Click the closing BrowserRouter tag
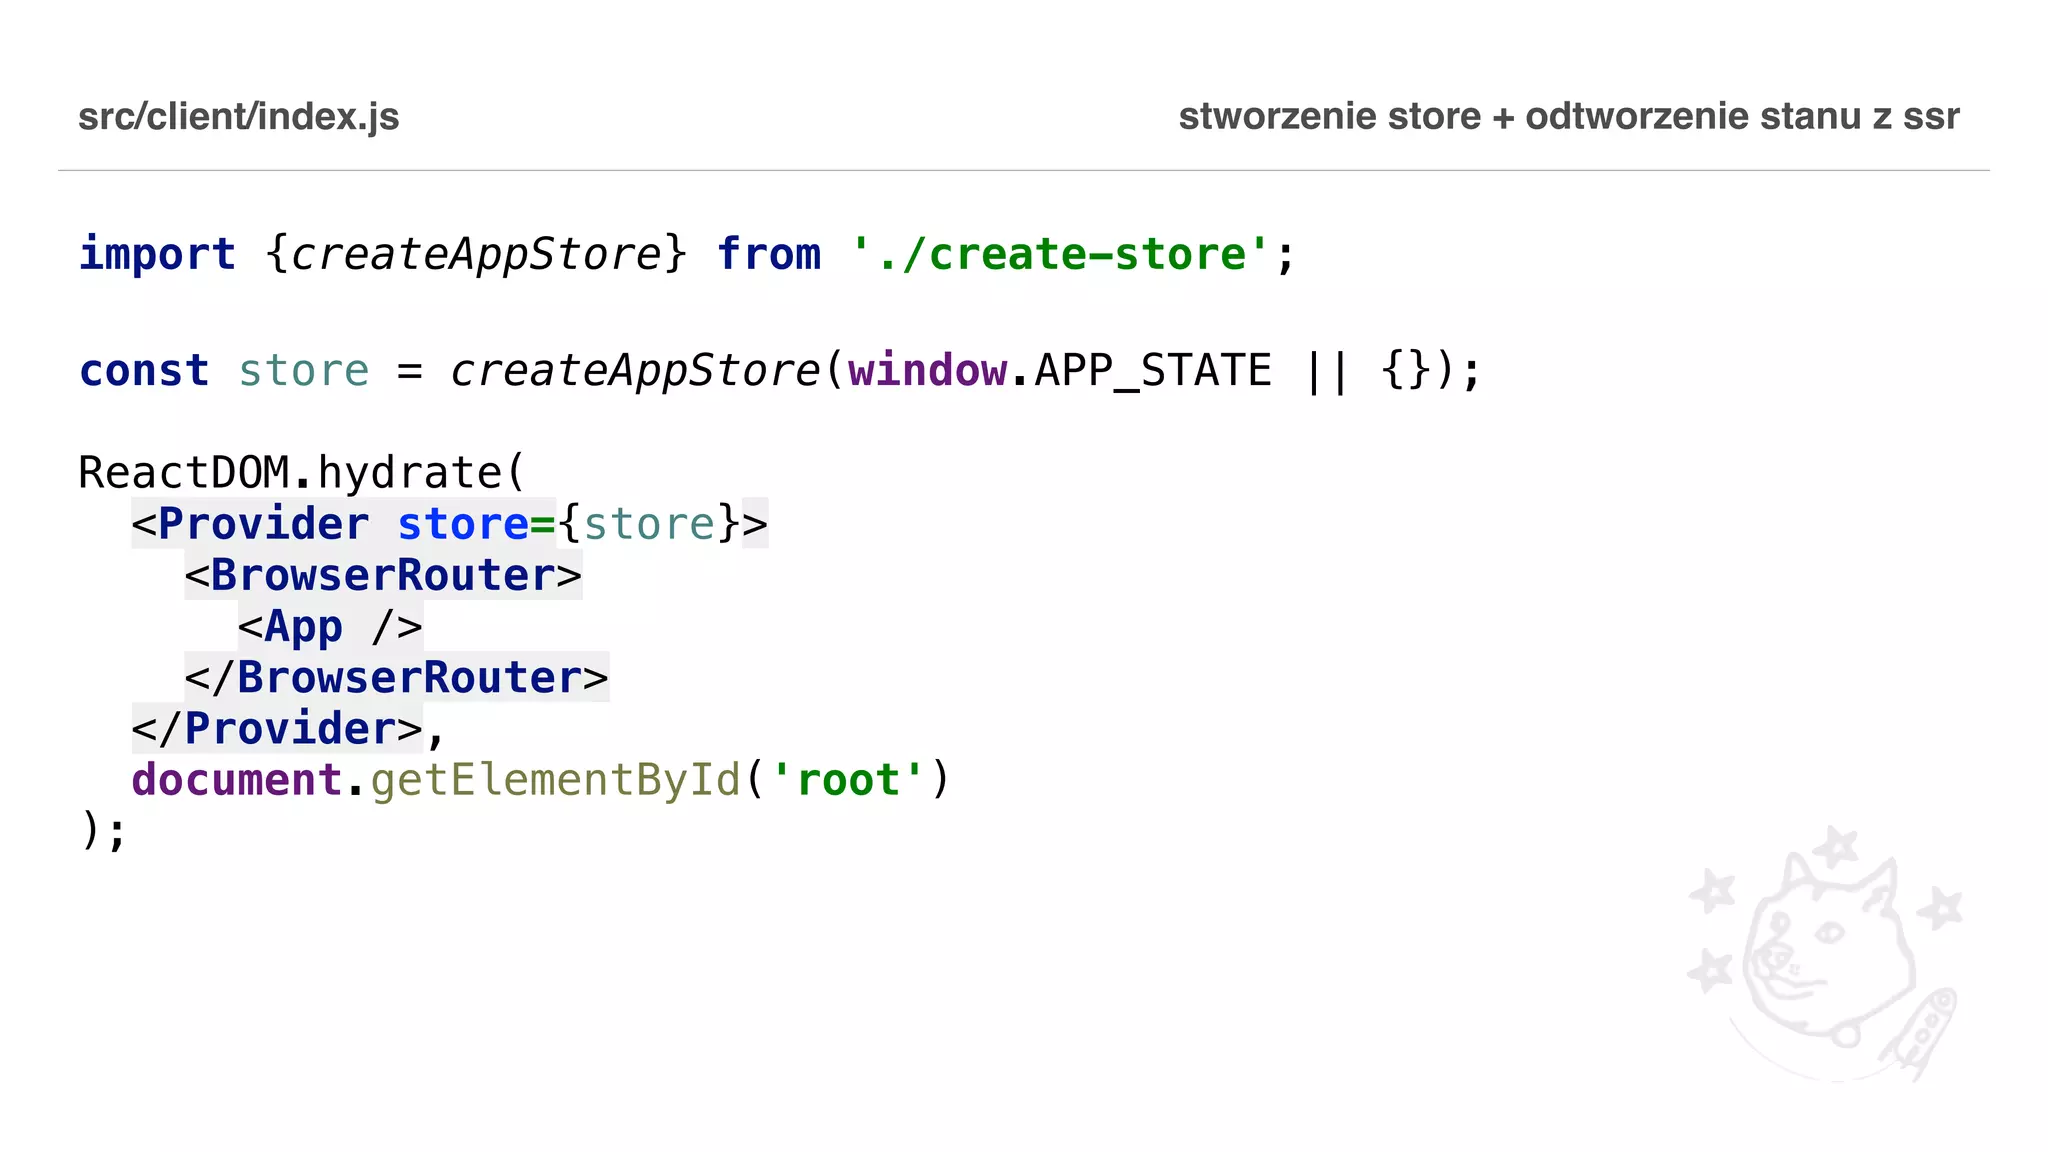 point(396,678)
